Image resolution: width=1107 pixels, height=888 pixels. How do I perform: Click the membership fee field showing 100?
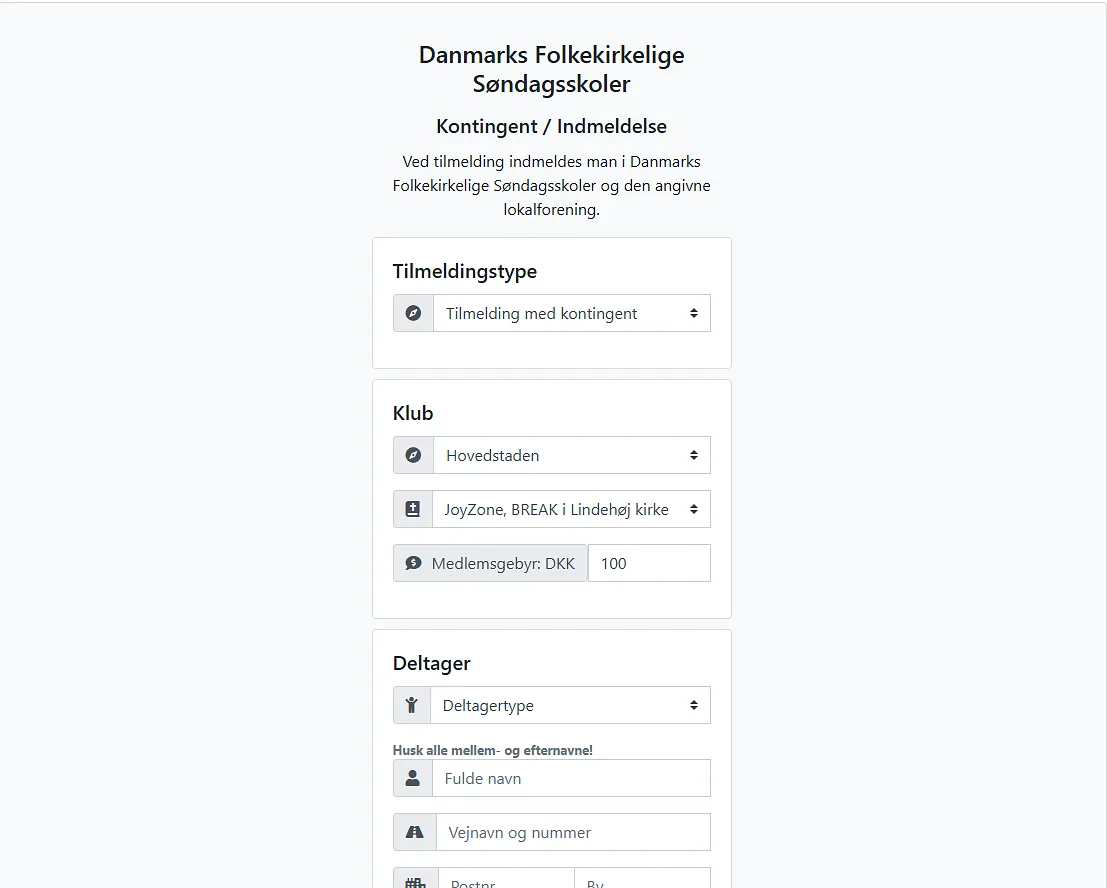pos(649,563)
